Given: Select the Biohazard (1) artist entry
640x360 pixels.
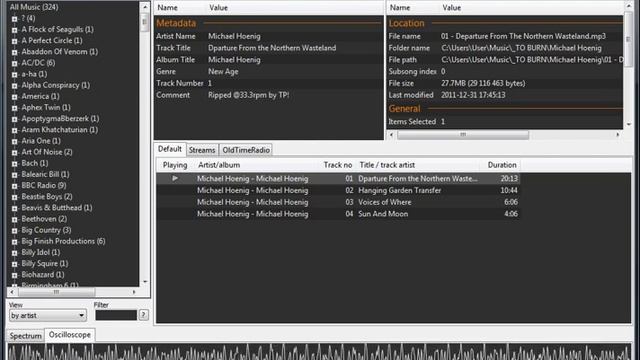Looking at the screenshot, I should 43,275.
